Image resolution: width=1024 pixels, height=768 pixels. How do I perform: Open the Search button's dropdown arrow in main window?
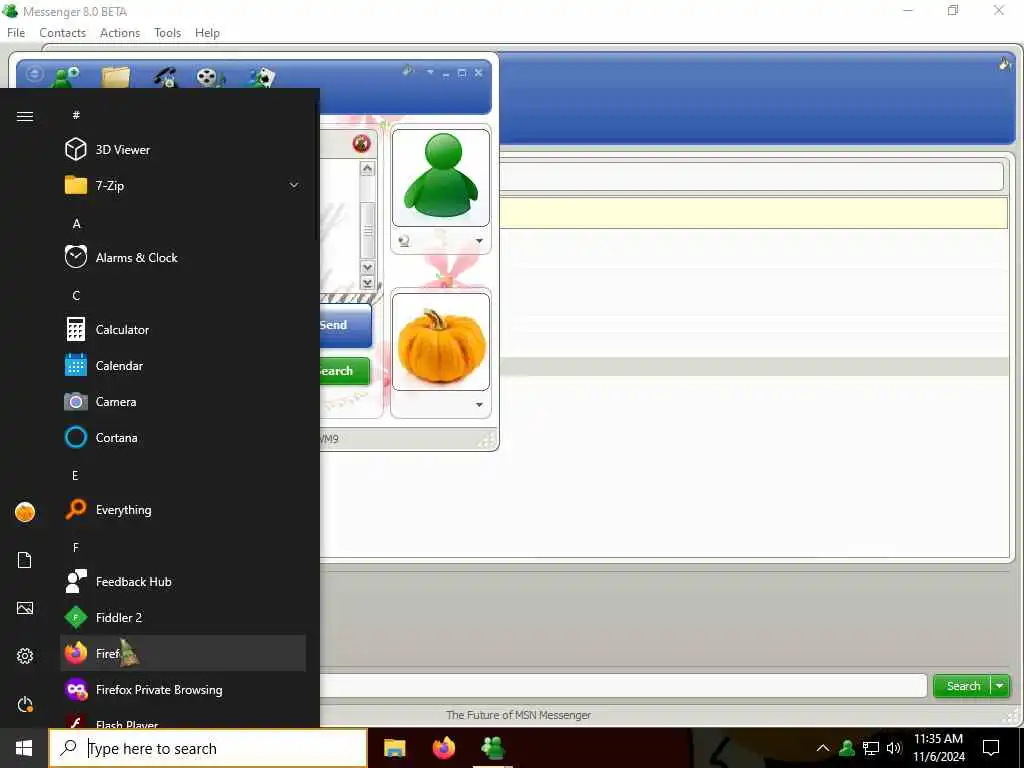coord(1000,686)
